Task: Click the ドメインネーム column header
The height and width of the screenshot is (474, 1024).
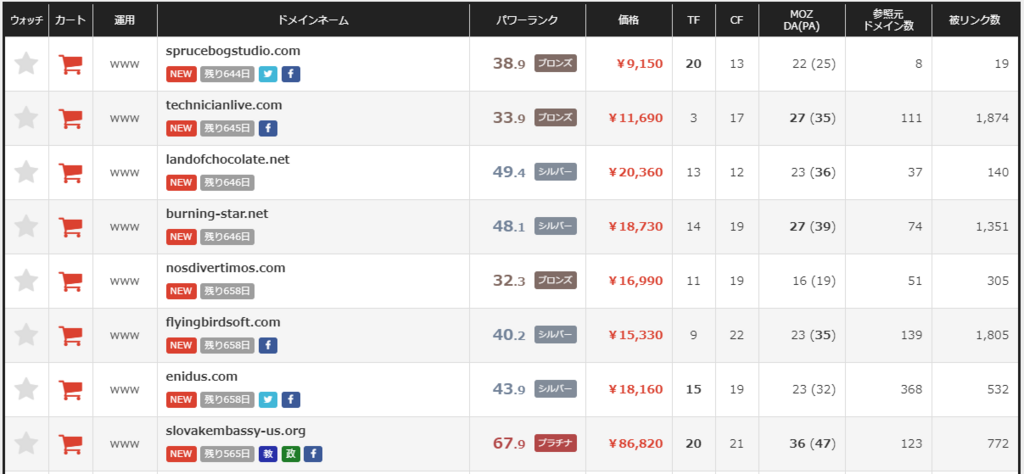Action: point(313,20)
